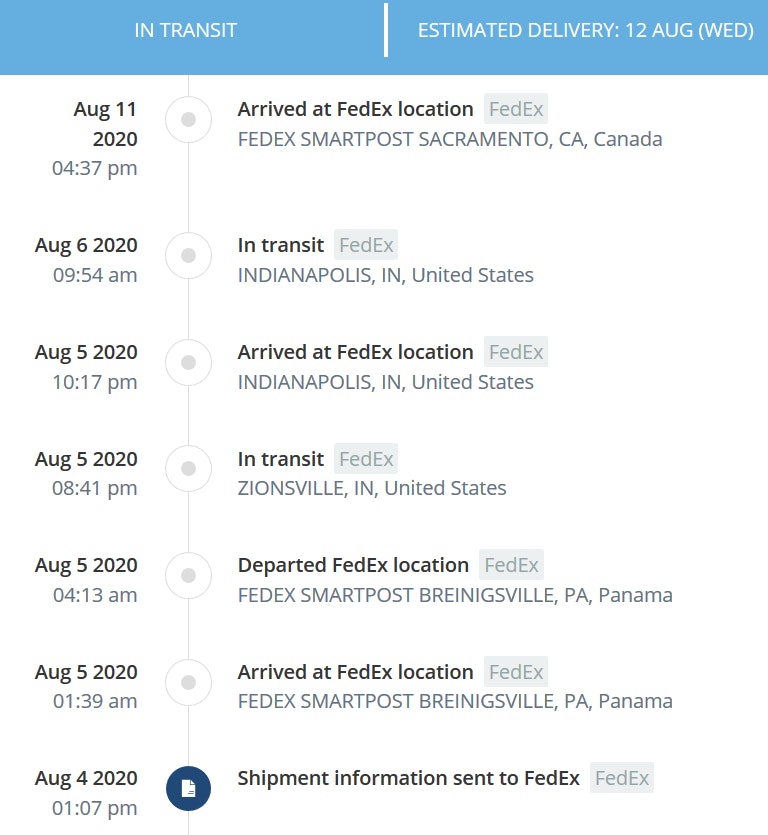Click FedEx label beside Zionsville In transit

[x=366, y=459]
